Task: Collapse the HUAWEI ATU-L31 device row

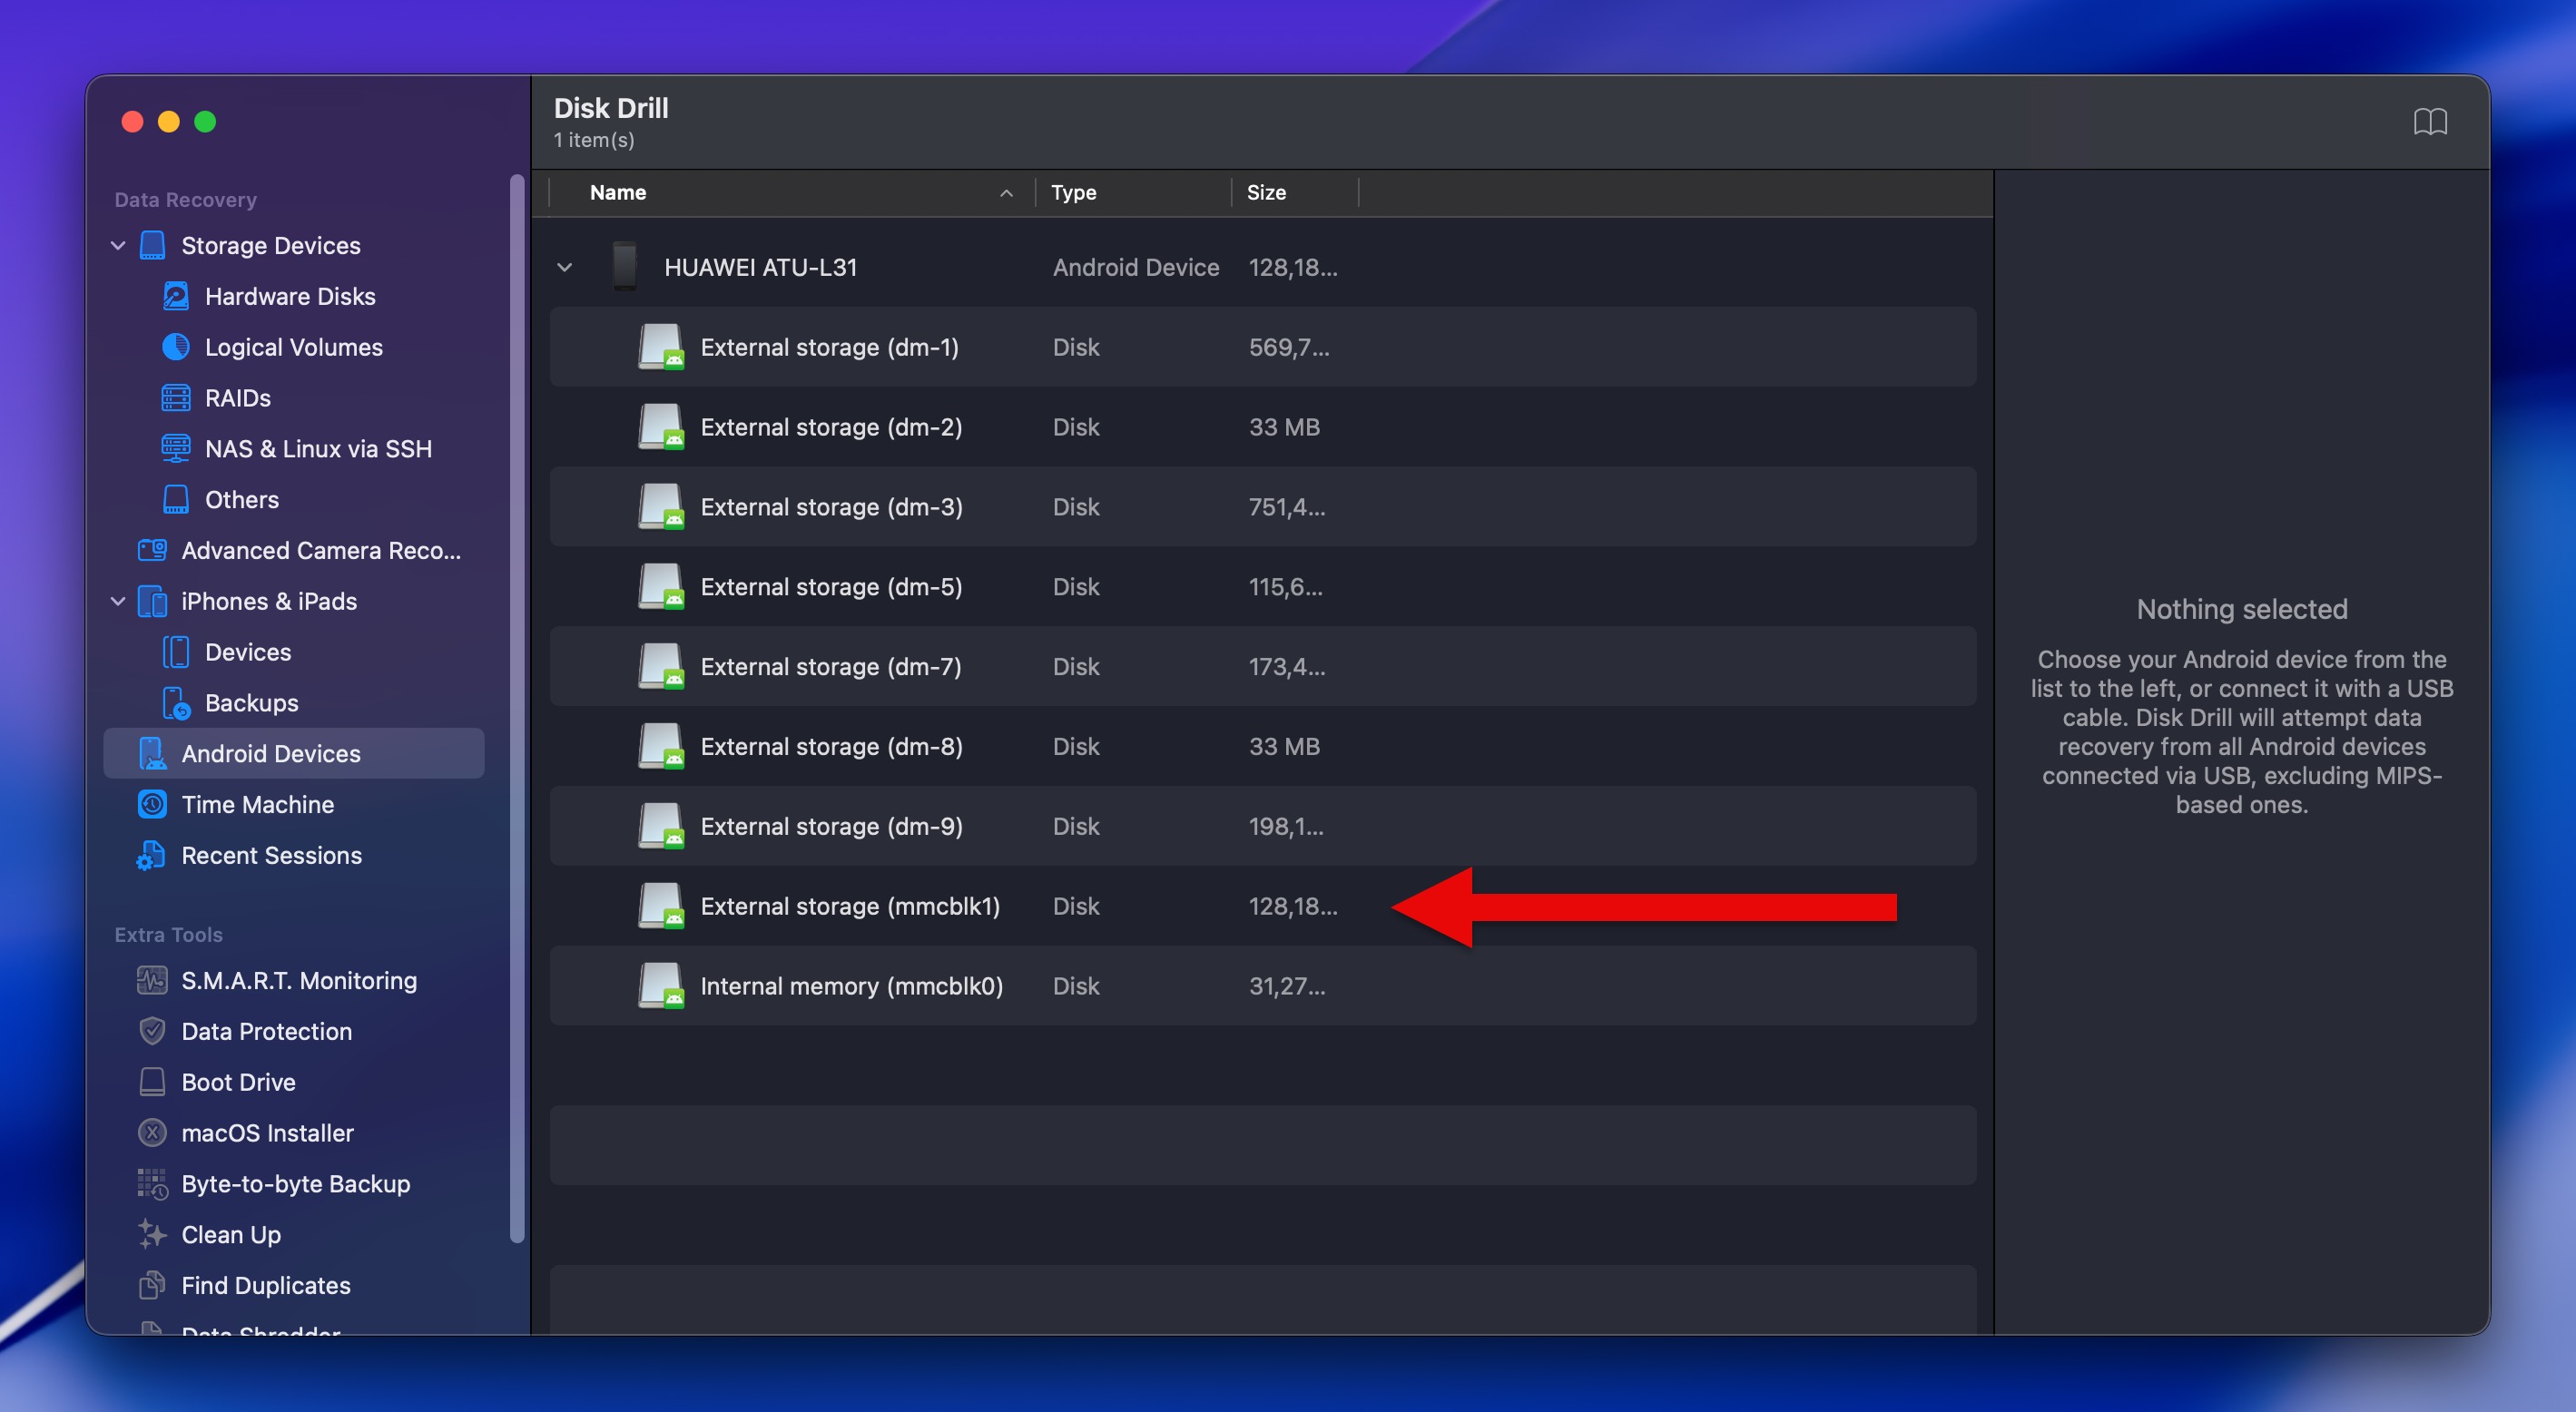Action: (565, 267)
